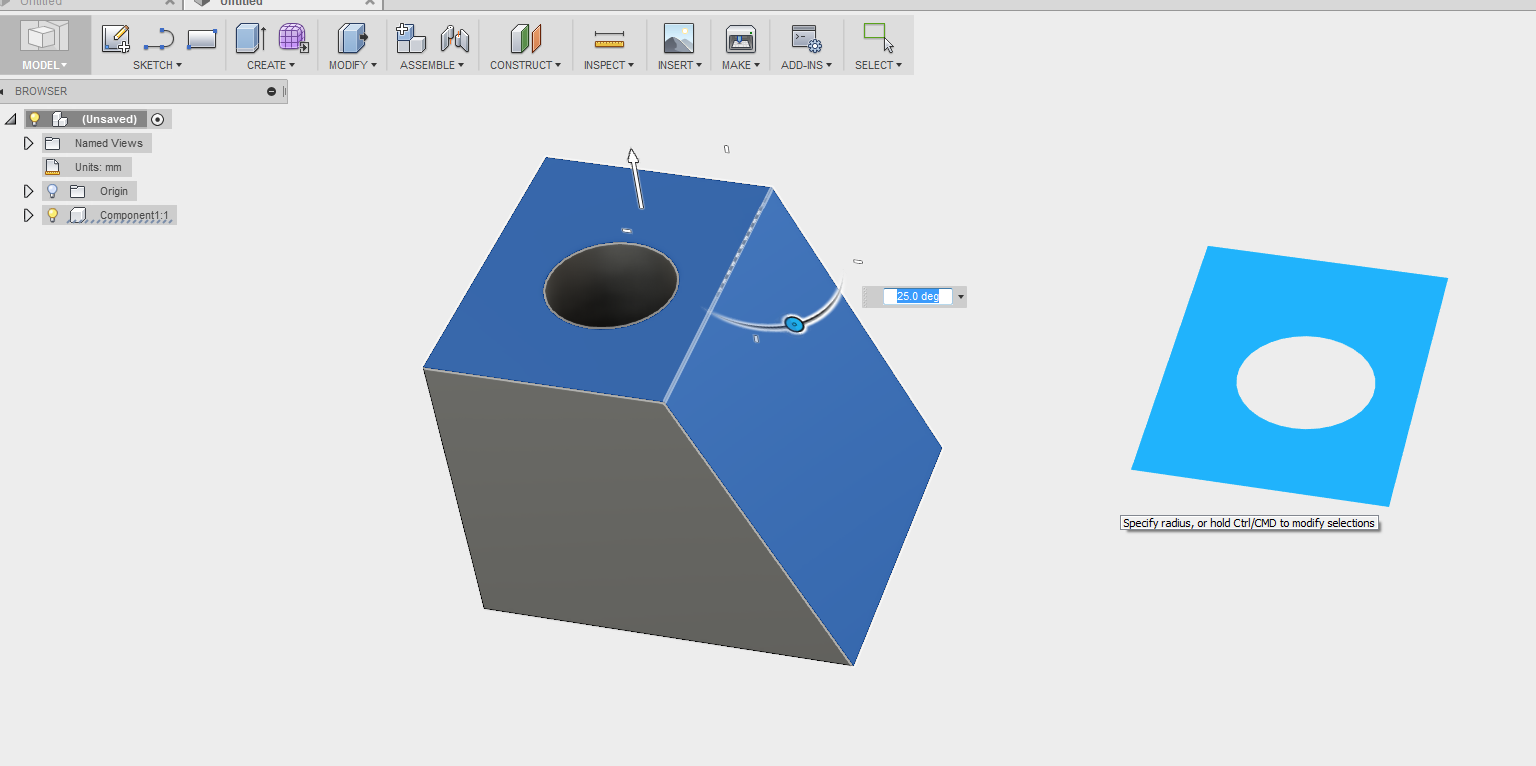Open the dropdown arrow beside 25.0 deg

(961, 297)
